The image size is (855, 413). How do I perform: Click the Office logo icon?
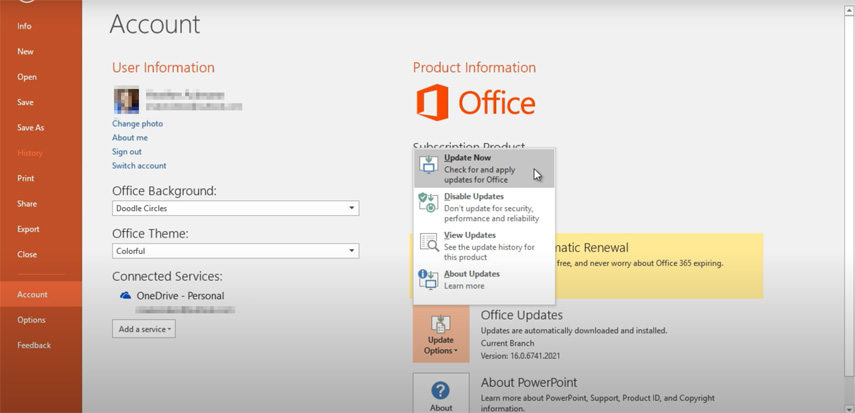(x=432, y=102)
